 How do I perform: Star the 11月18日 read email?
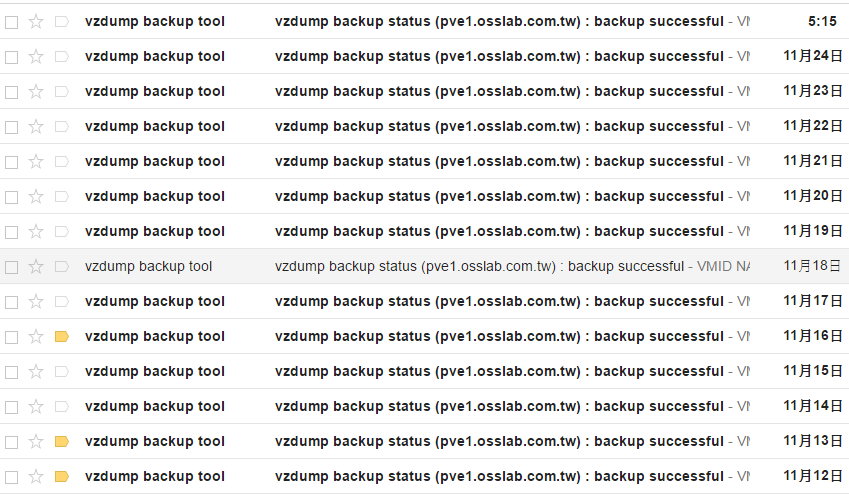tap(36, 266)
